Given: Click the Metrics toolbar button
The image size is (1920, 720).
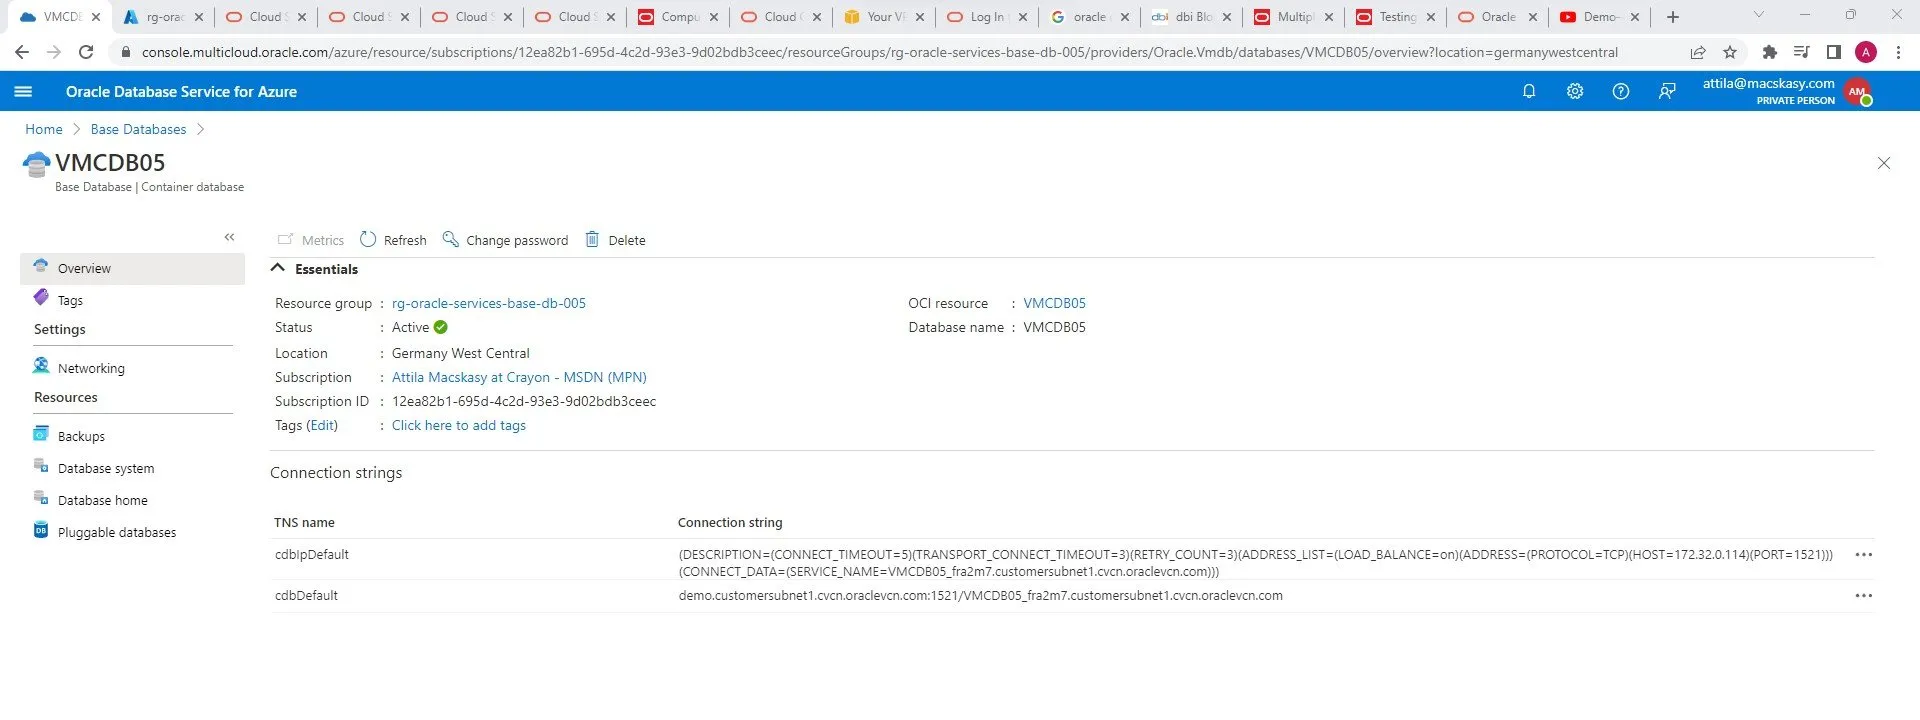Looking at the screenshot, I should tap(310, 240).
